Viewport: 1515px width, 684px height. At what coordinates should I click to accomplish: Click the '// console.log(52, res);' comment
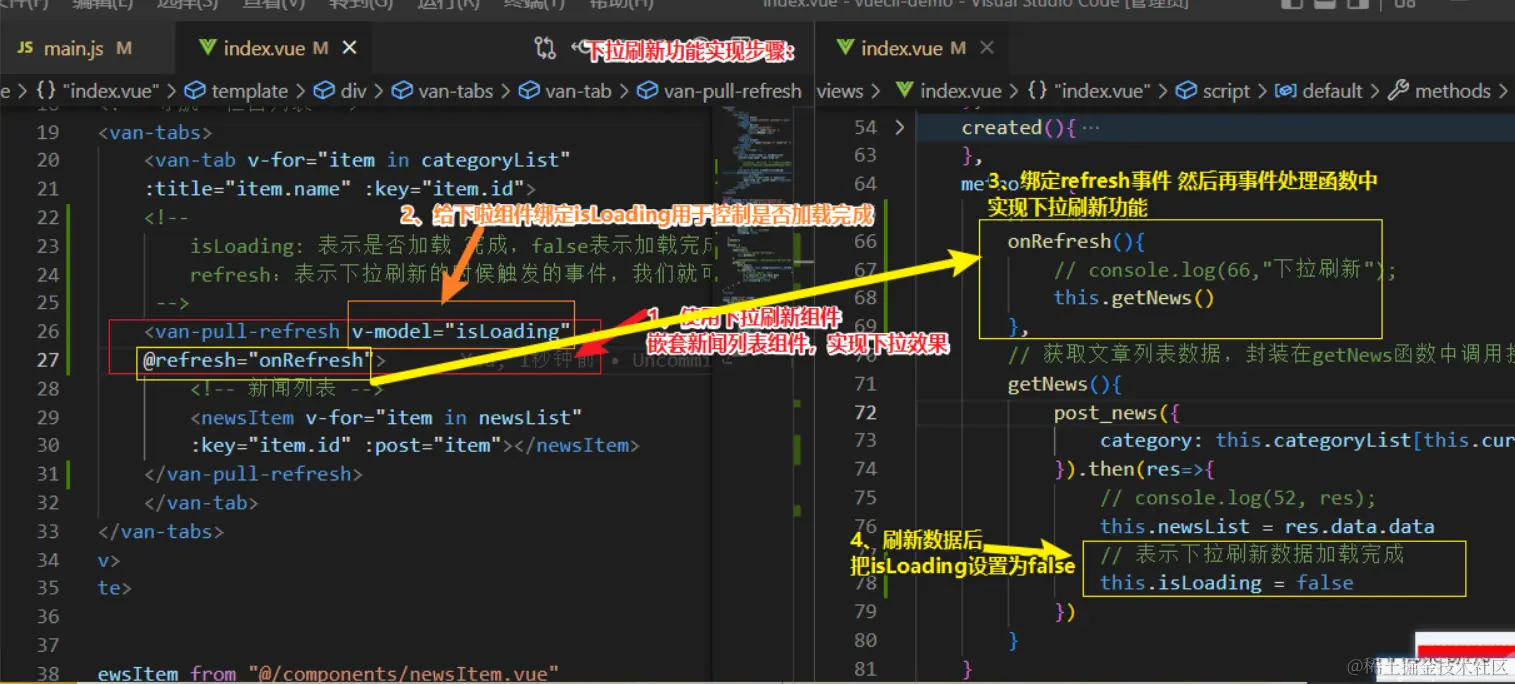(1238, 498)
